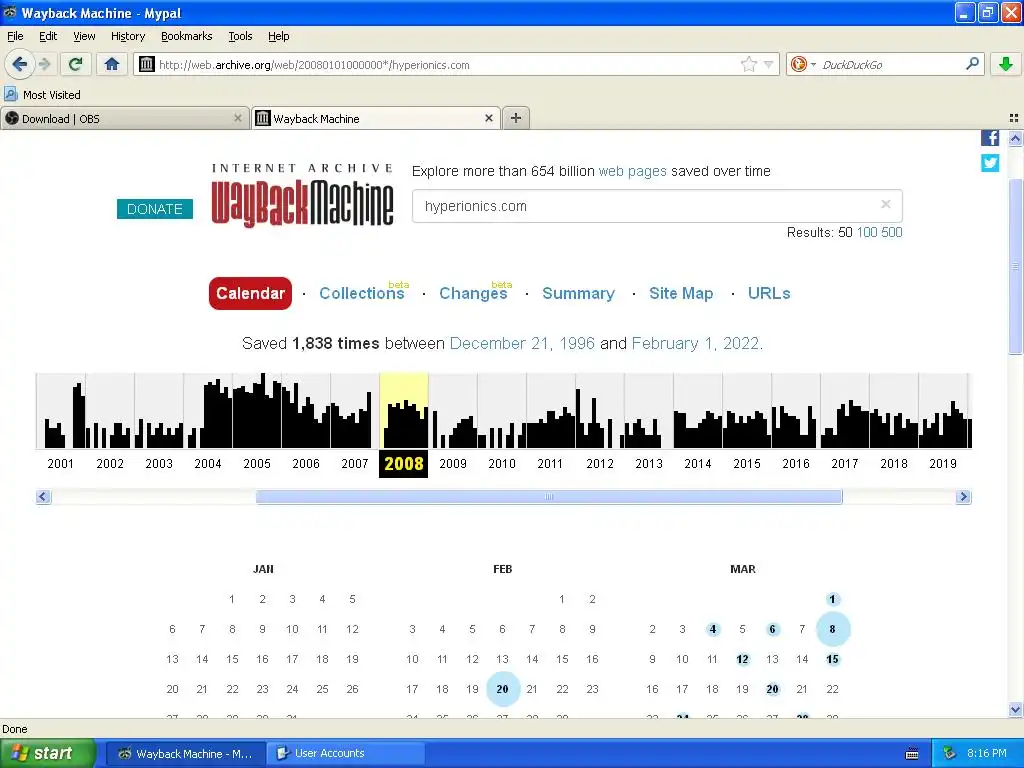The width and height of the screenshot is (1024, 768).
Task: Select highlighted year 2008 in timeline
Action: click(404, 463)
